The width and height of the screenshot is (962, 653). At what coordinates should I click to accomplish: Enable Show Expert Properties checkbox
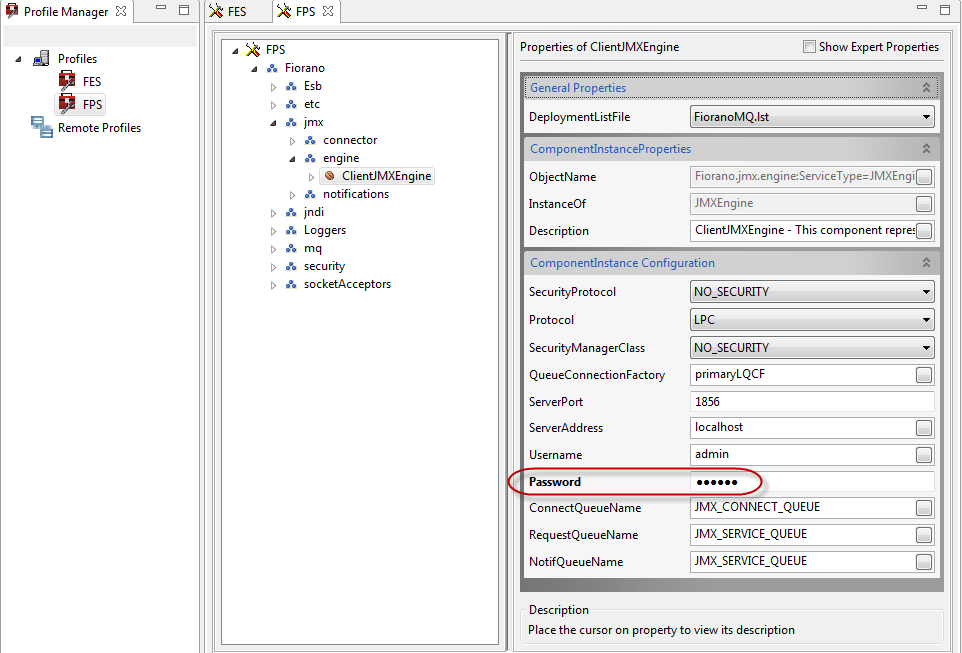pyautogui.click(x=809, y=47)
